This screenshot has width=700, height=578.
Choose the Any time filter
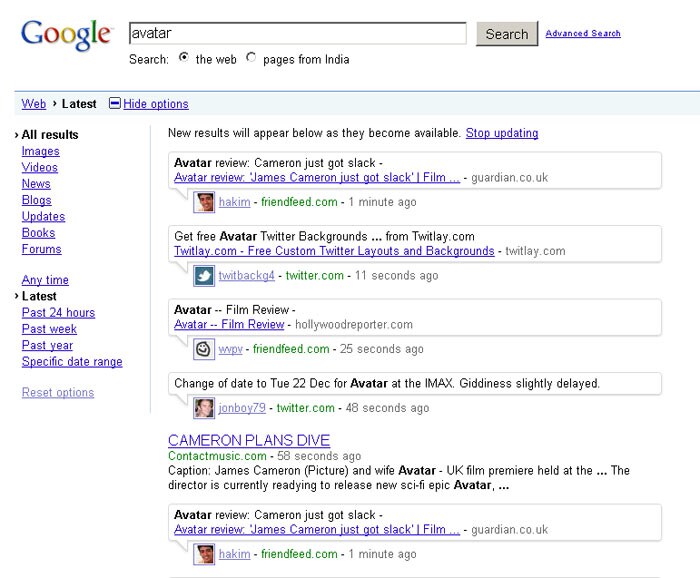(45, 280)
